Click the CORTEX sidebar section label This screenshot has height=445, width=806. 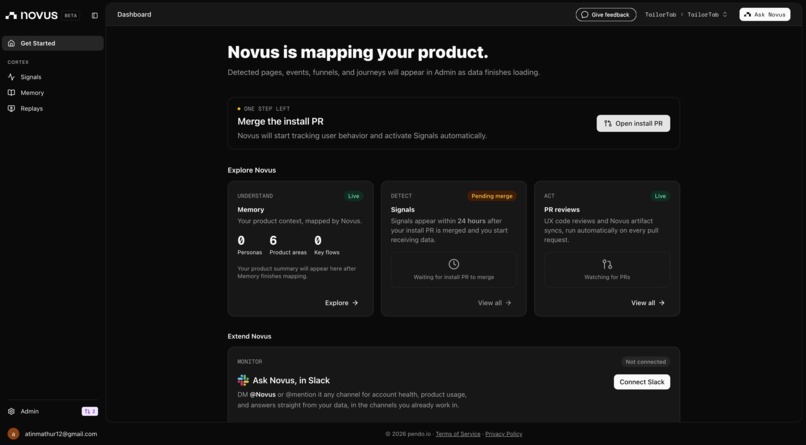coord(18,62)
